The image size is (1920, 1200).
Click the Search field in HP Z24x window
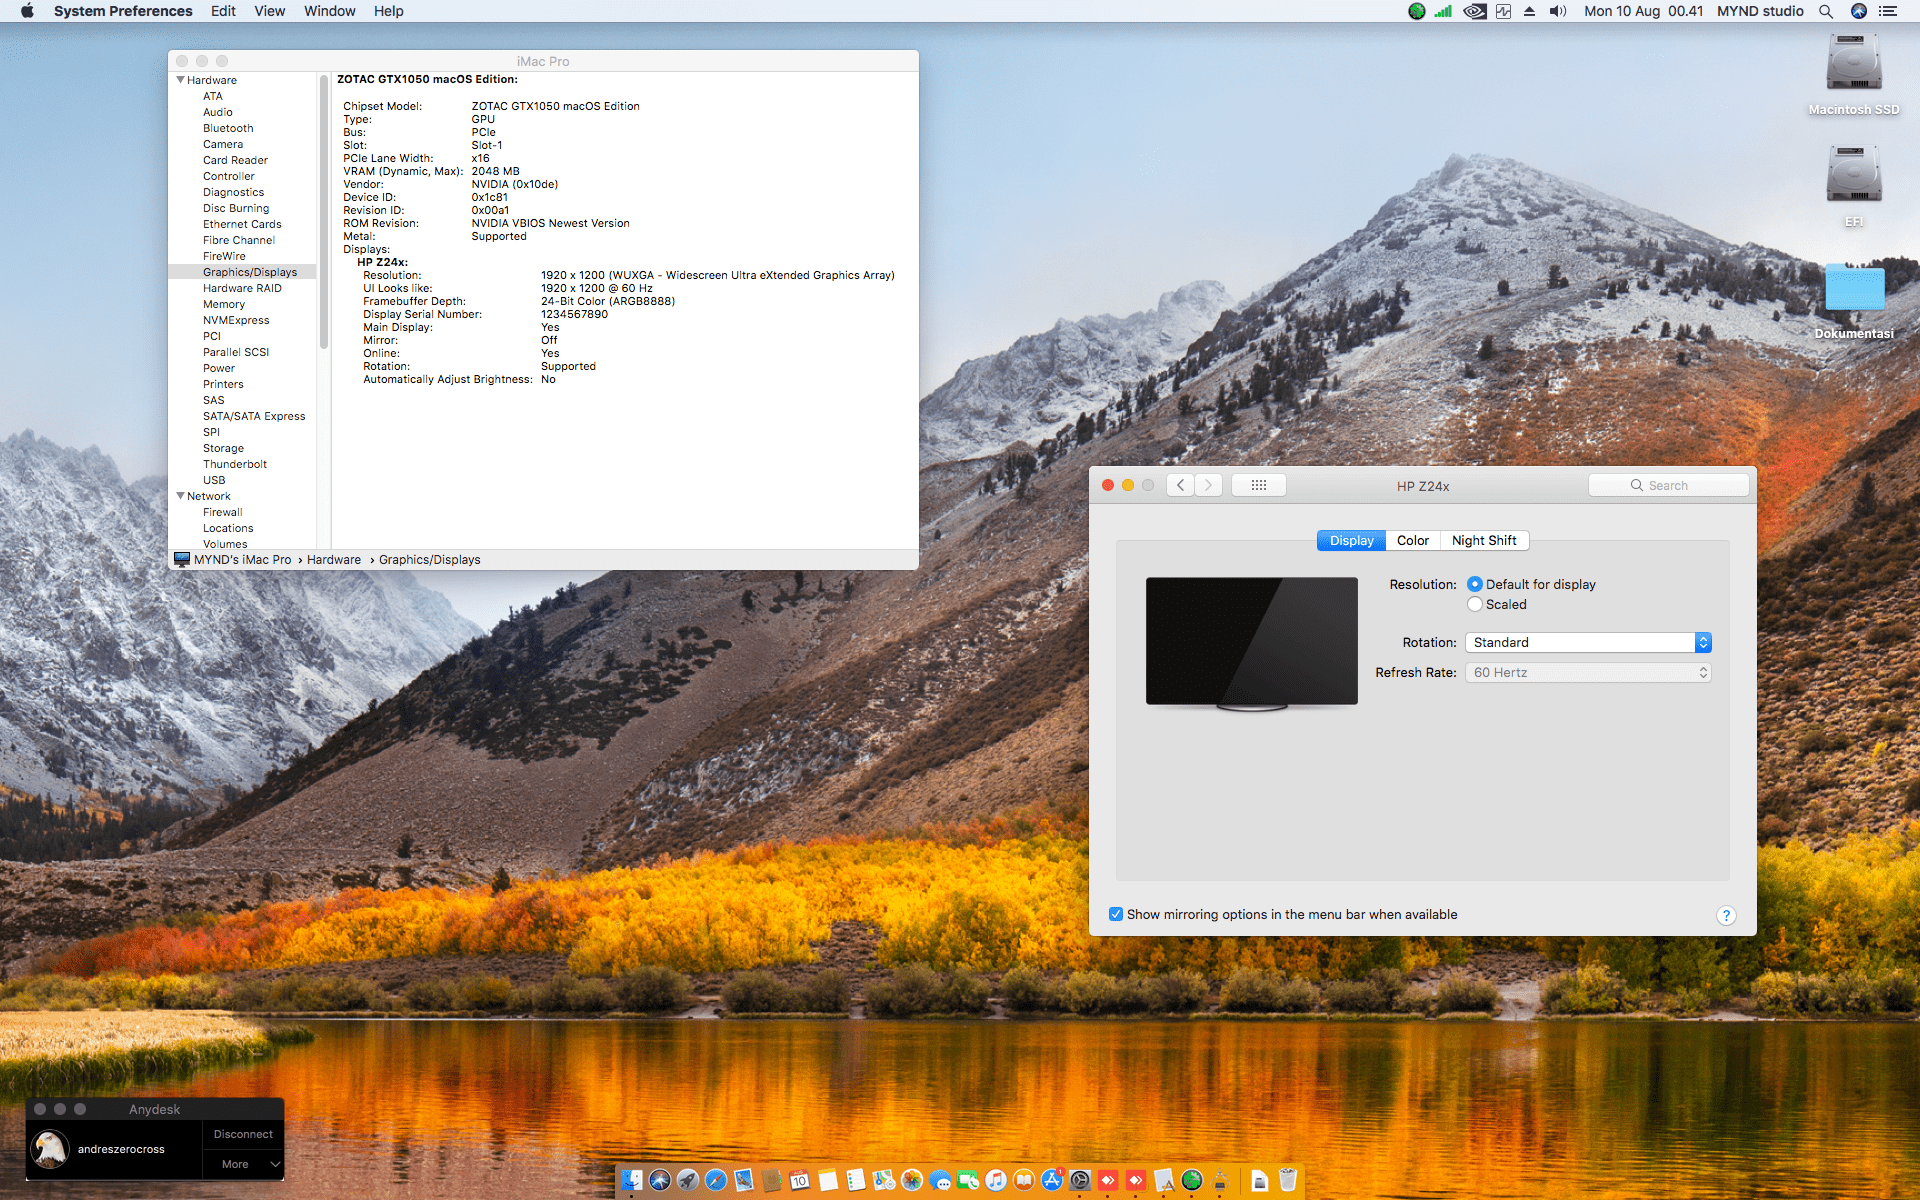click(1668, 485)
